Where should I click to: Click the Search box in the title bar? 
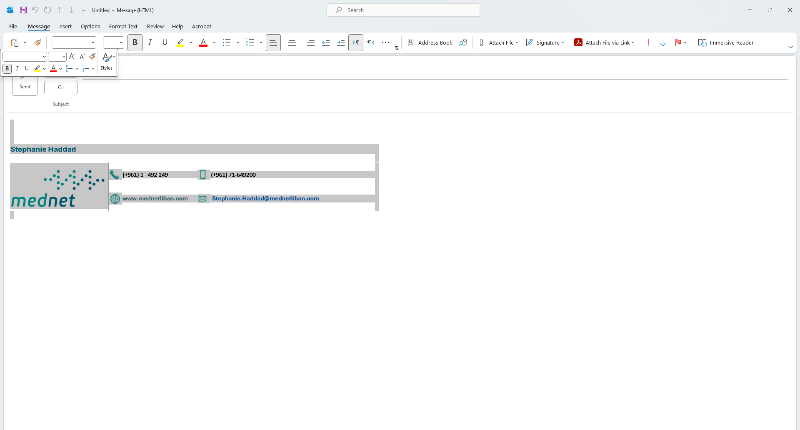[x=403, y=10]
